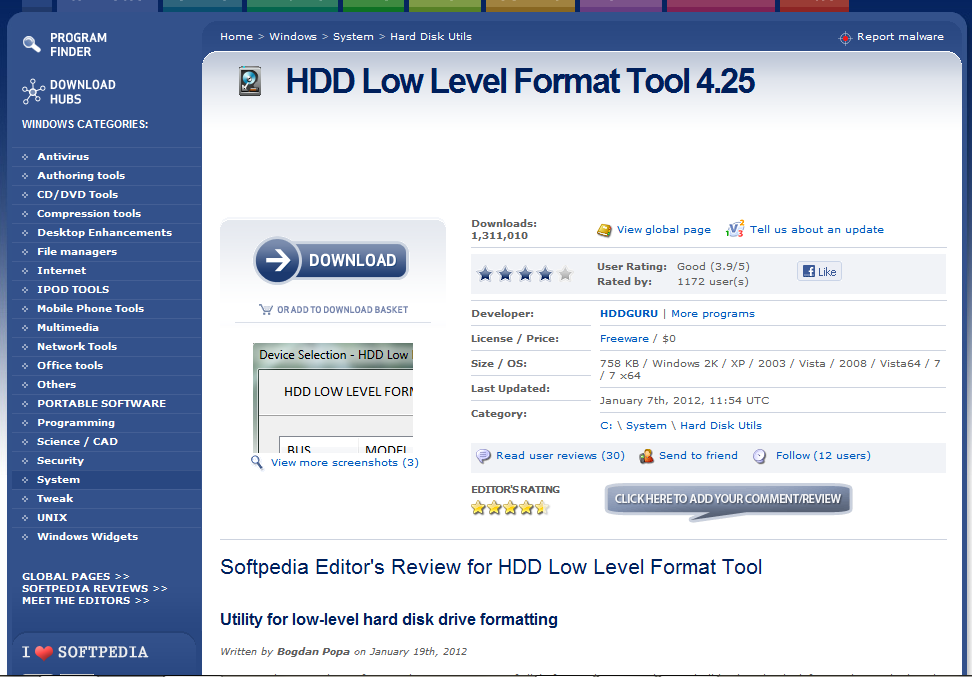
Task: Open the Science / CAD category
Action: click(x=77, y=441)
